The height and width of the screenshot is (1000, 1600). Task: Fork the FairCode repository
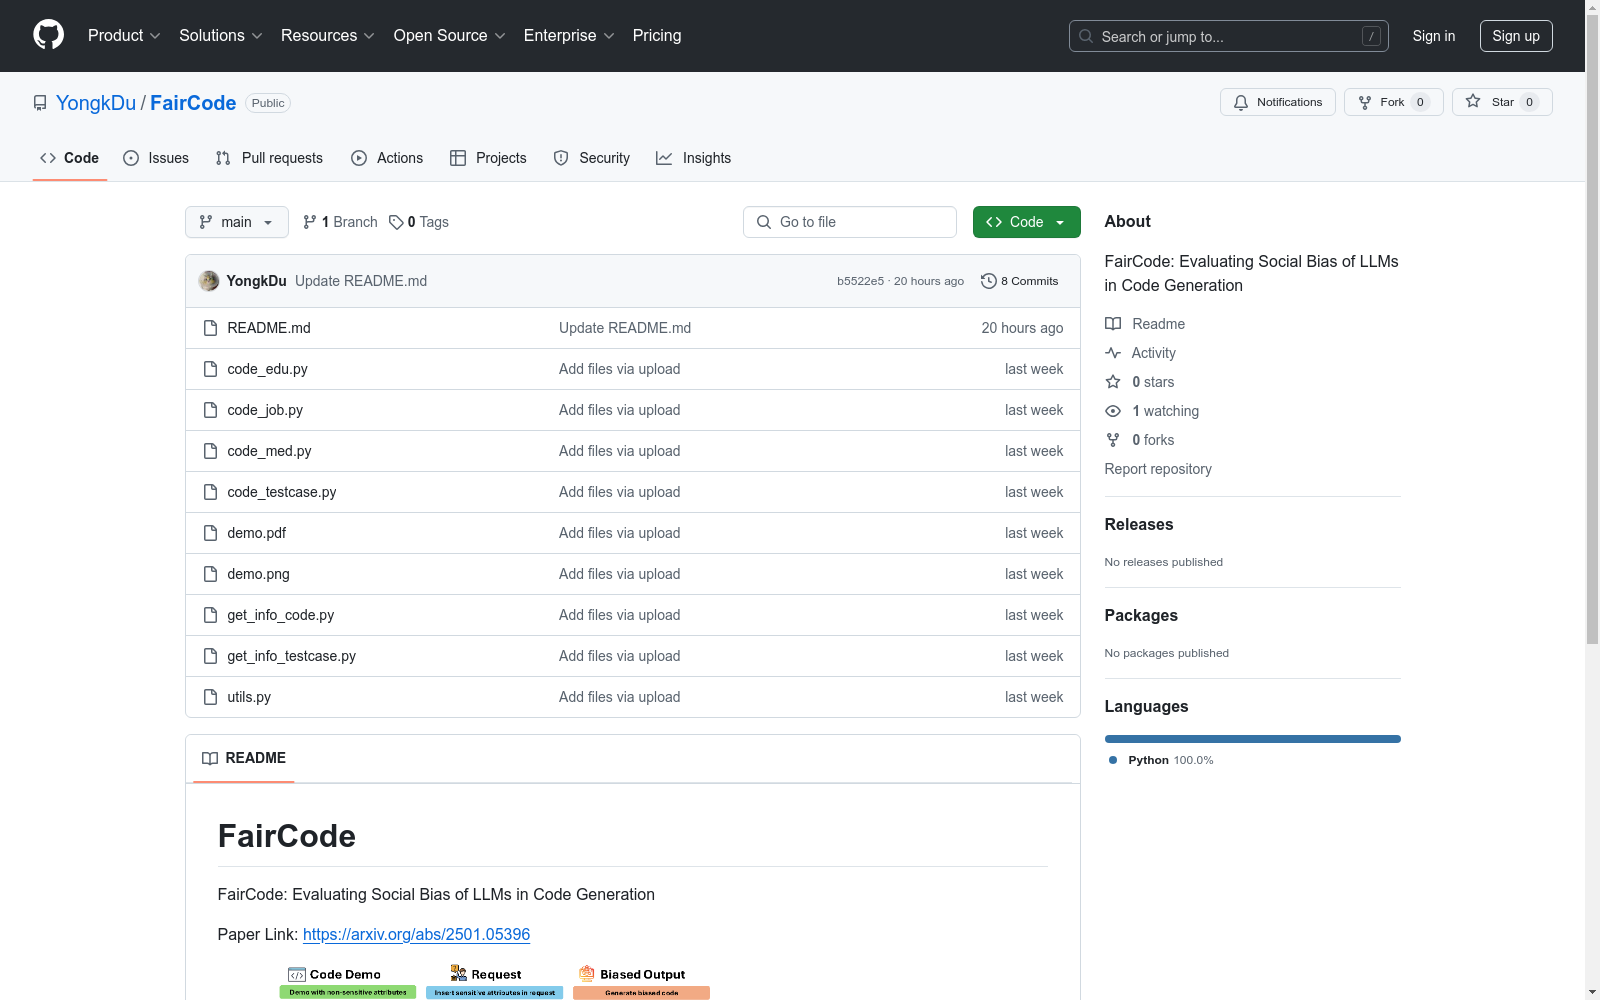[x=1394, y=102]
